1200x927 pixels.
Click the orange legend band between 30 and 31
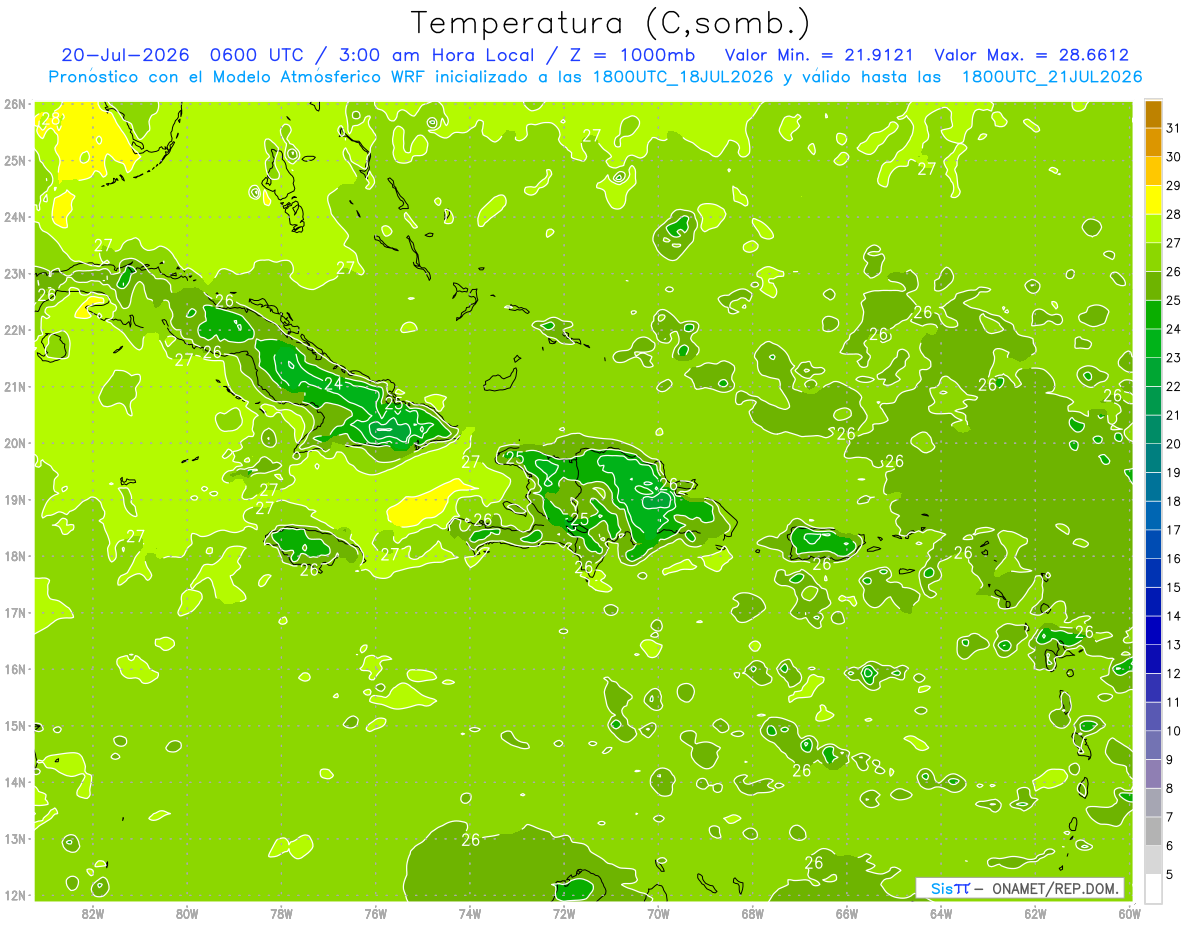coord(1153,142)
